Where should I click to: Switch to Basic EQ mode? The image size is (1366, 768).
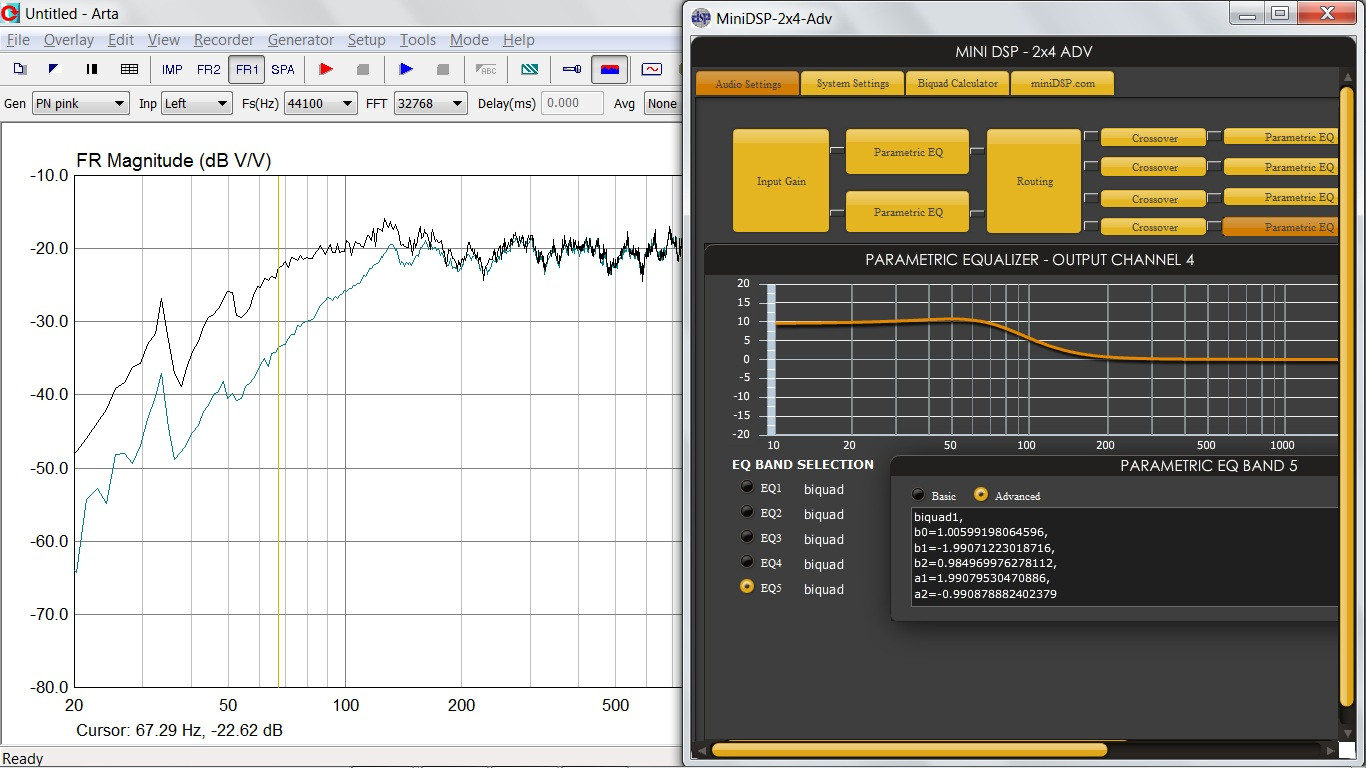[918, 495]
